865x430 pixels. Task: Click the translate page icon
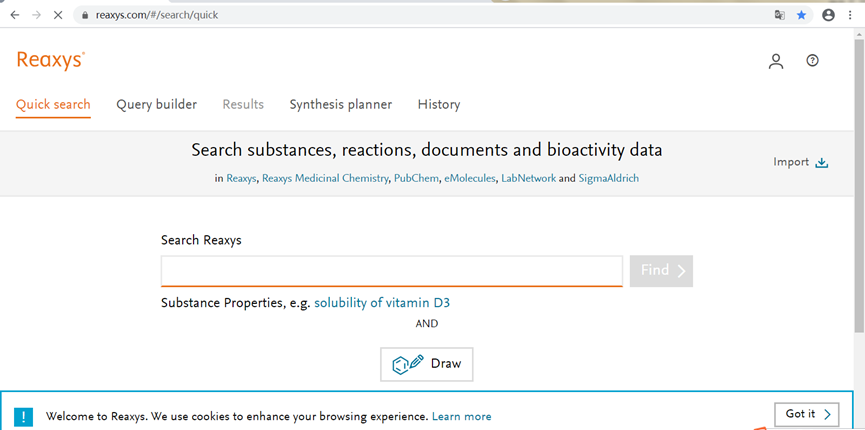(x=779, y=15)
